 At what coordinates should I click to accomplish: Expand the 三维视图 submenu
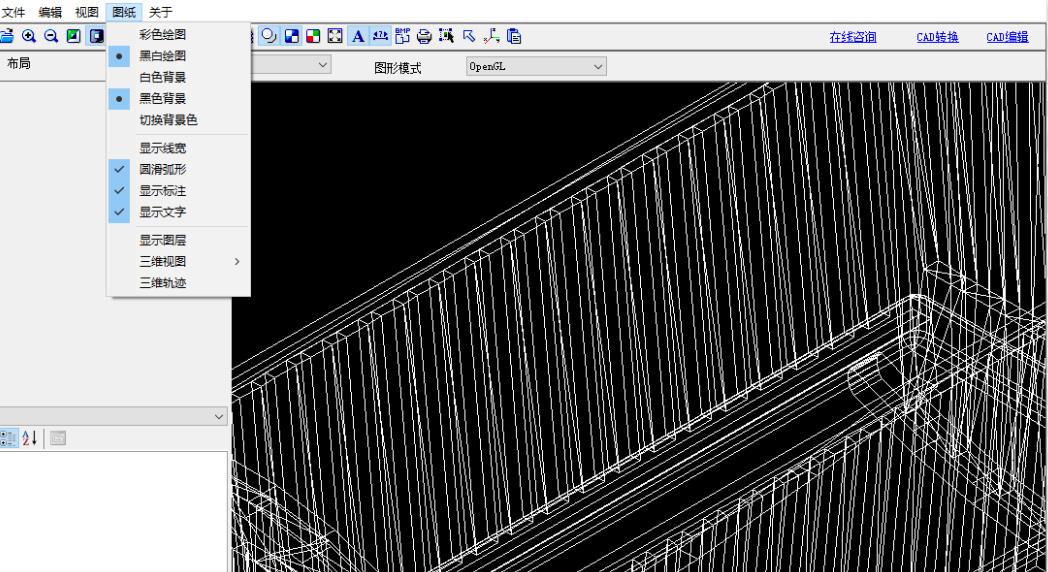(178, 262)
